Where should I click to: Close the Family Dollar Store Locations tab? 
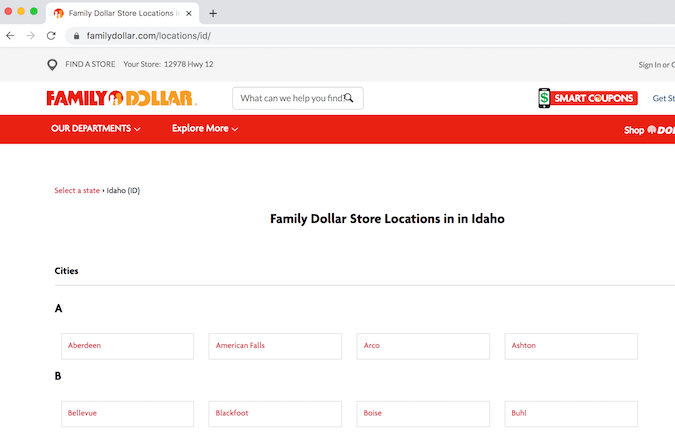coord(189,13)
